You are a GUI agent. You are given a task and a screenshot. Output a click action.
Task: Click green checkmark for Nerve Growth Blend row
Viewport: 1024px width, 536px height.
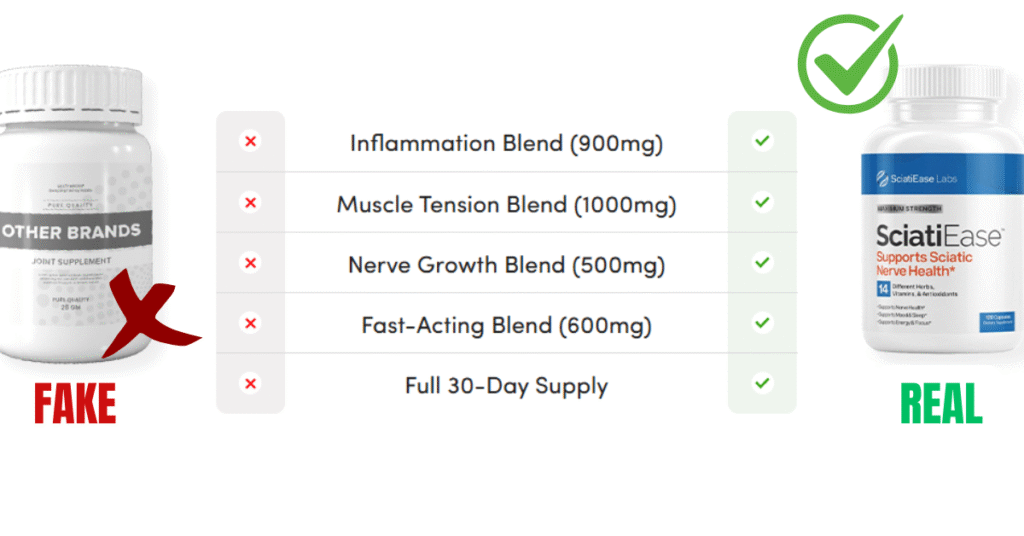(762, 262)
